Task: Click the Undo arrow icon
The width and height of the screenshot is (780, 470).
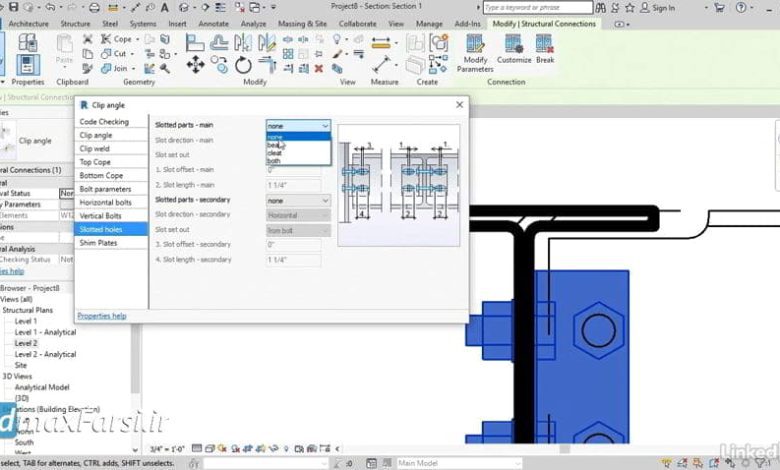Action: (50, 7)
